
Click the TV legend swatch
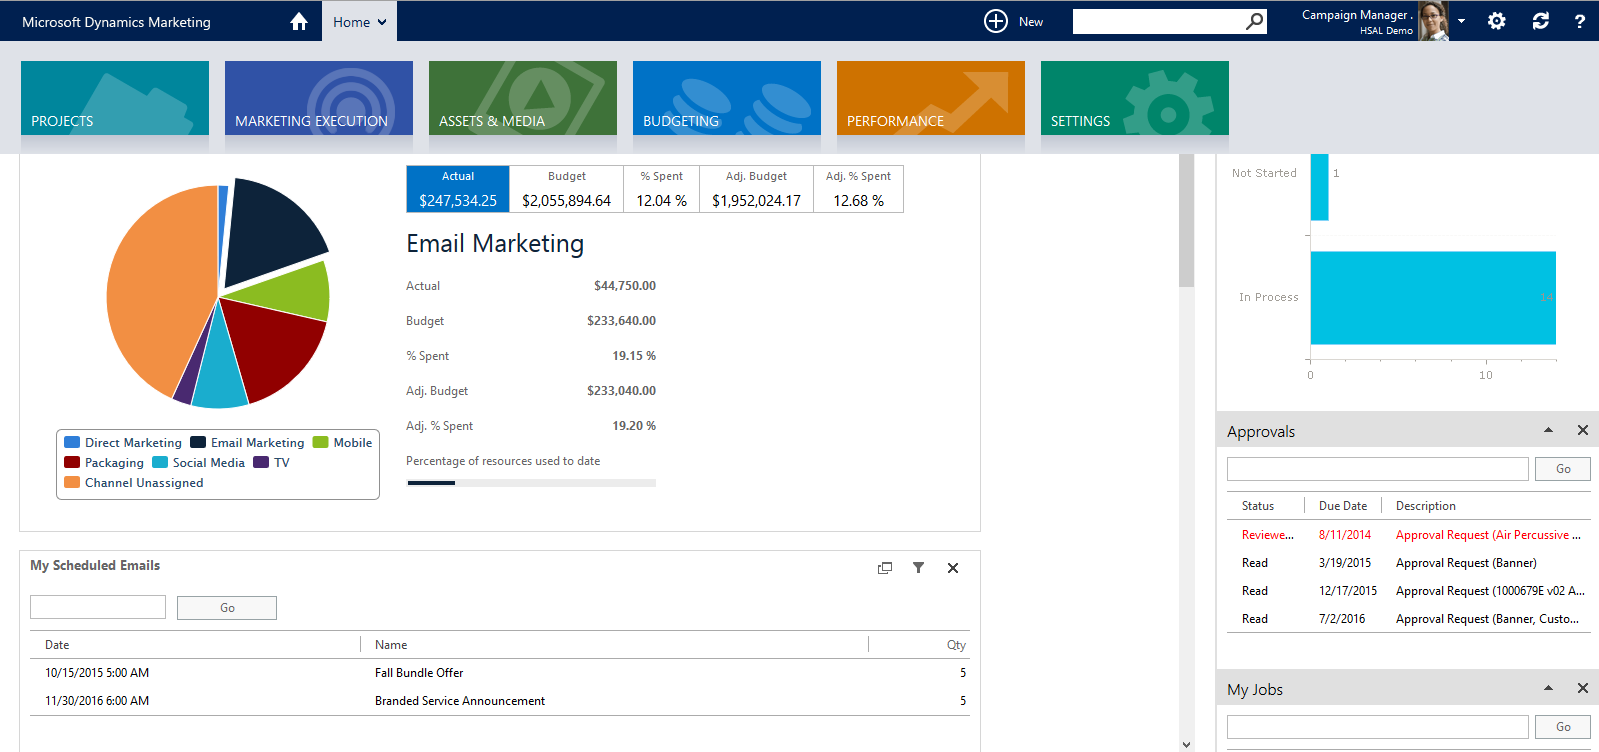[x=261, y=462]
